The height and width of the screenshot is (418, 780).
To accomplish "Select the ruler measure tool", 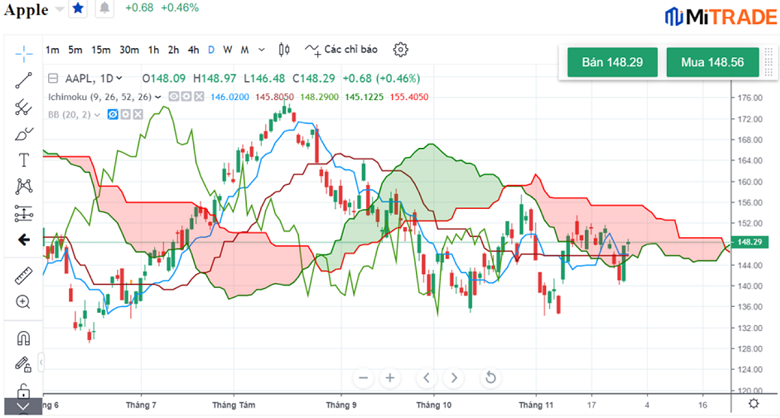I will (x=23, y=276).
